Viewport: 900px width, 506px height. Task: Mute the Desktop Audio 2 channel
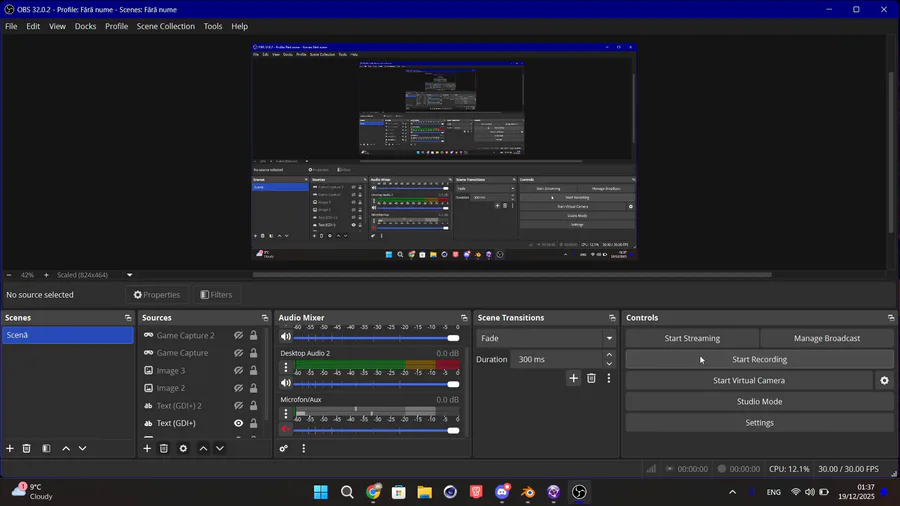click(286, 383)
